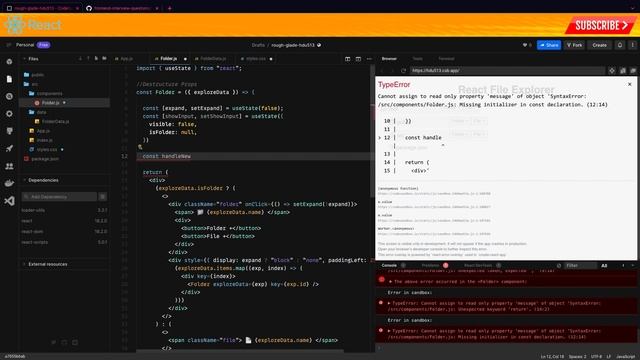Click the Create button

click(x=600, y=45)
